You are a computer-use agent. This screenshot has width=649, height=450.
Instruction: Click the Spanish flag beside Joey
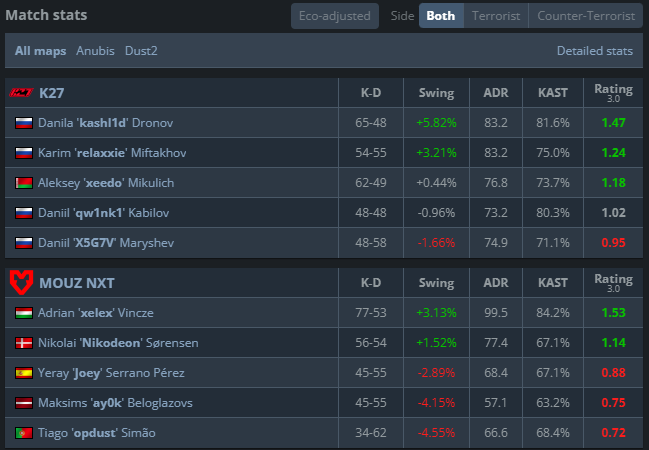click(24, 373)
